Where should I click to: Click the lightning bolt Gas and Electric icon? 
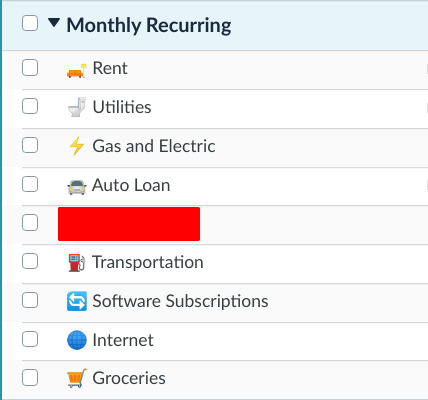pyautogui.click(x=77, y=146)
